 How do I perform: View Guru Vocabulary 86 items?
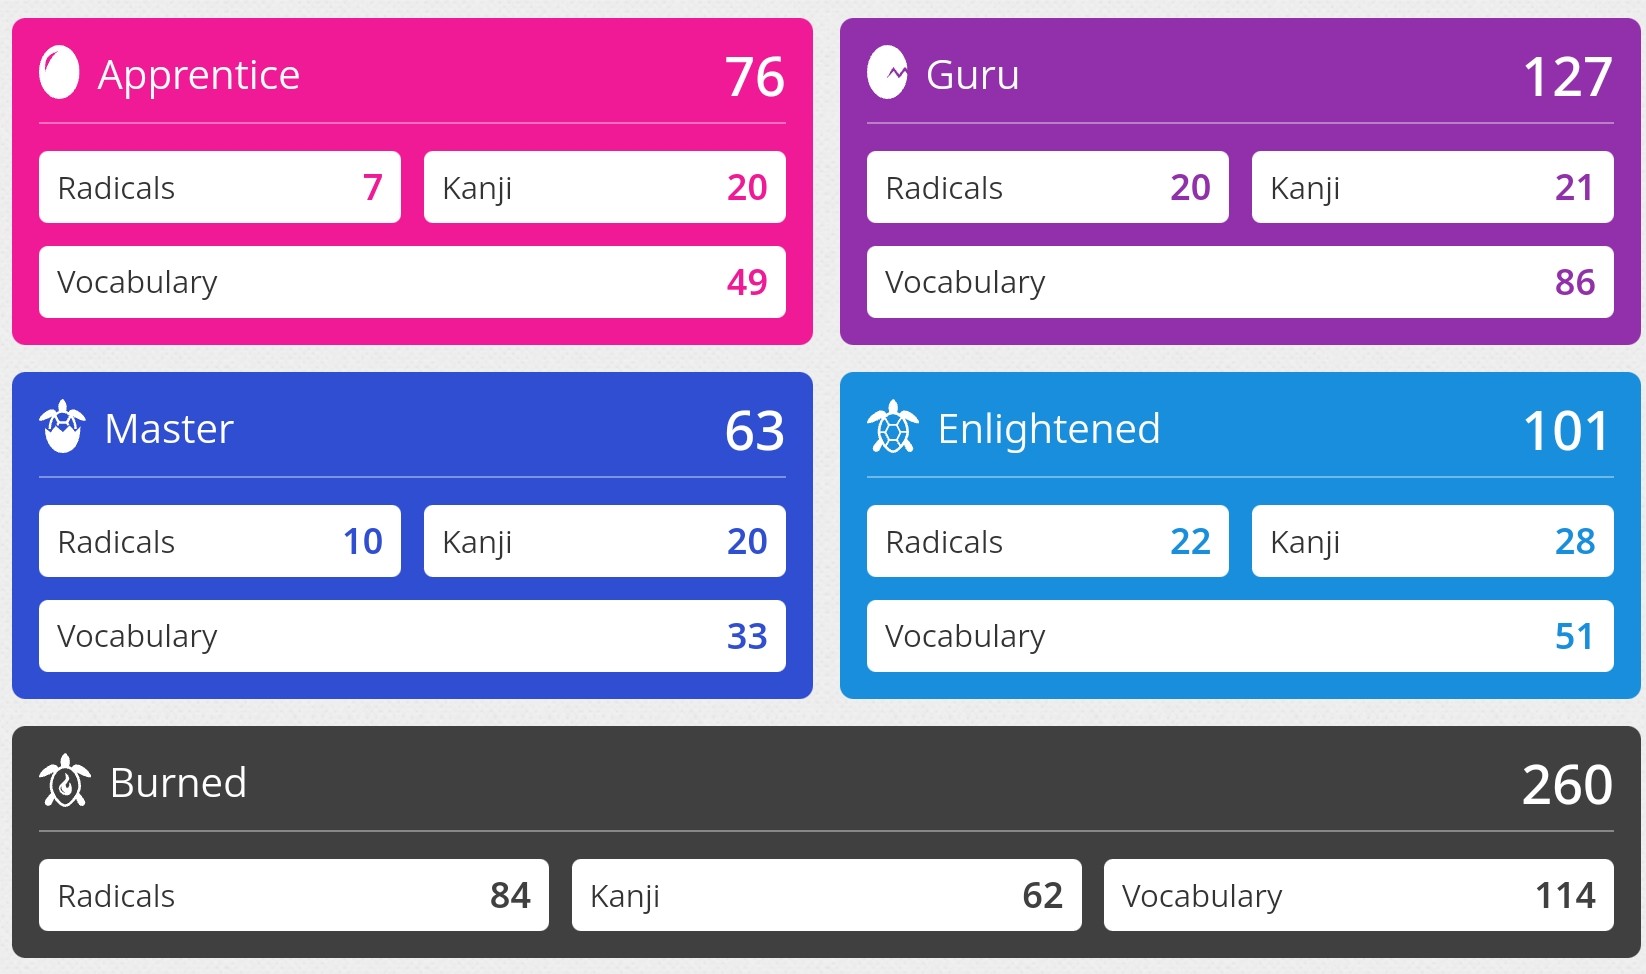(x=1240, y=282)
